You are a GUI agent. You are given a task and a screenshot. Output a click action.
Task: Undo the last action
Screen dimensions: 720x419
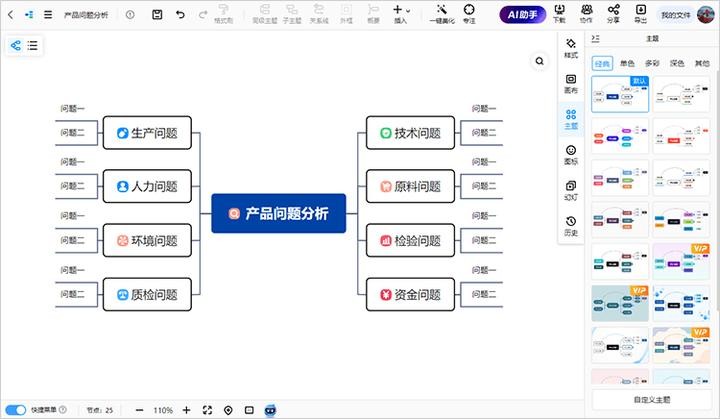pos(180,15)
